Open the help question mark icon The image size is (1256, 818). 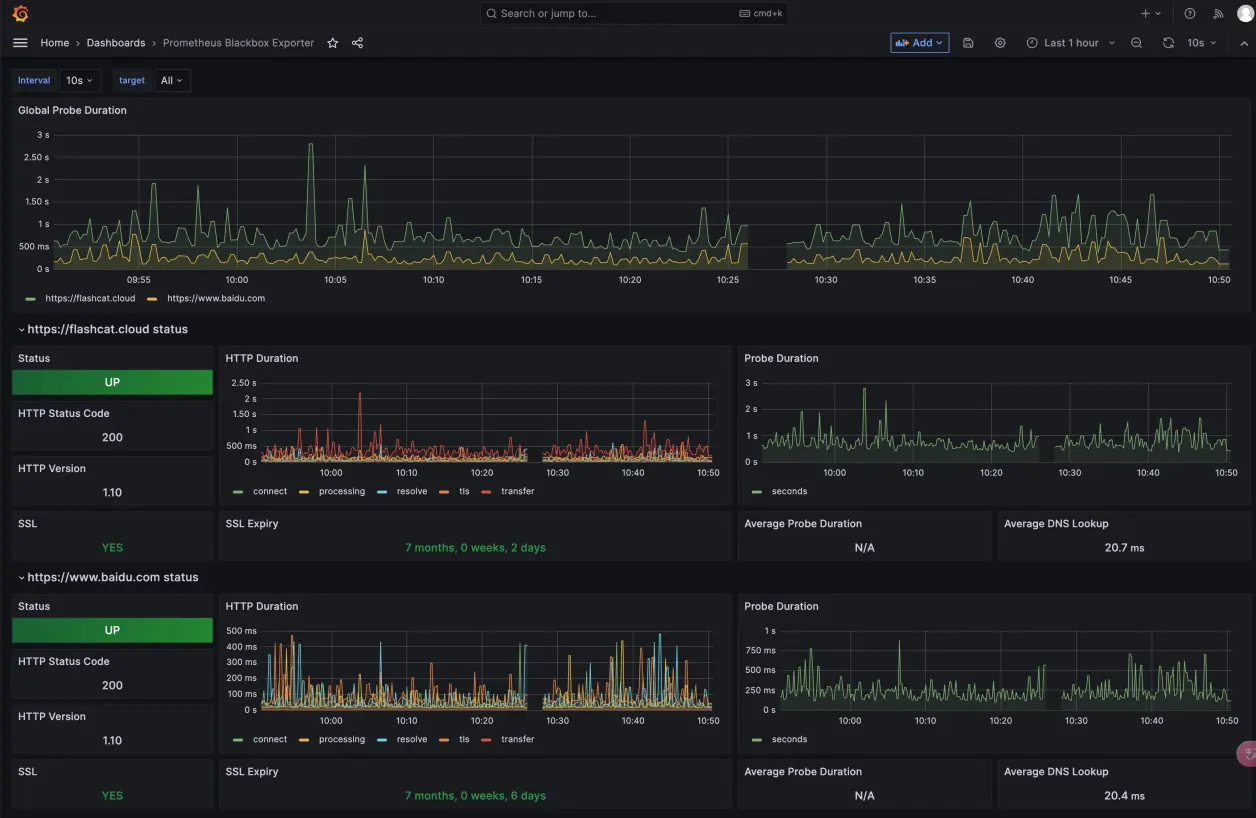[1190, 14]
